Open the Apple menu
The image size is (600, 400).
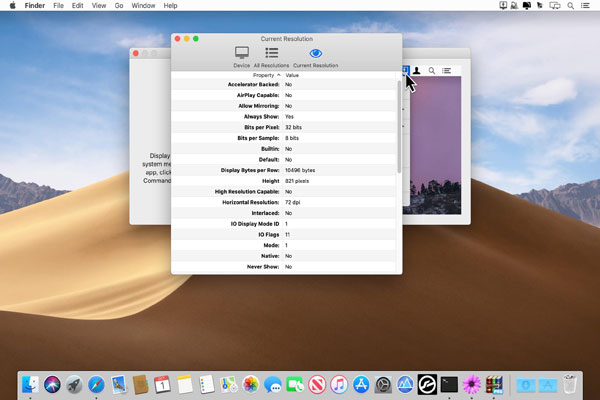[13, 6]
